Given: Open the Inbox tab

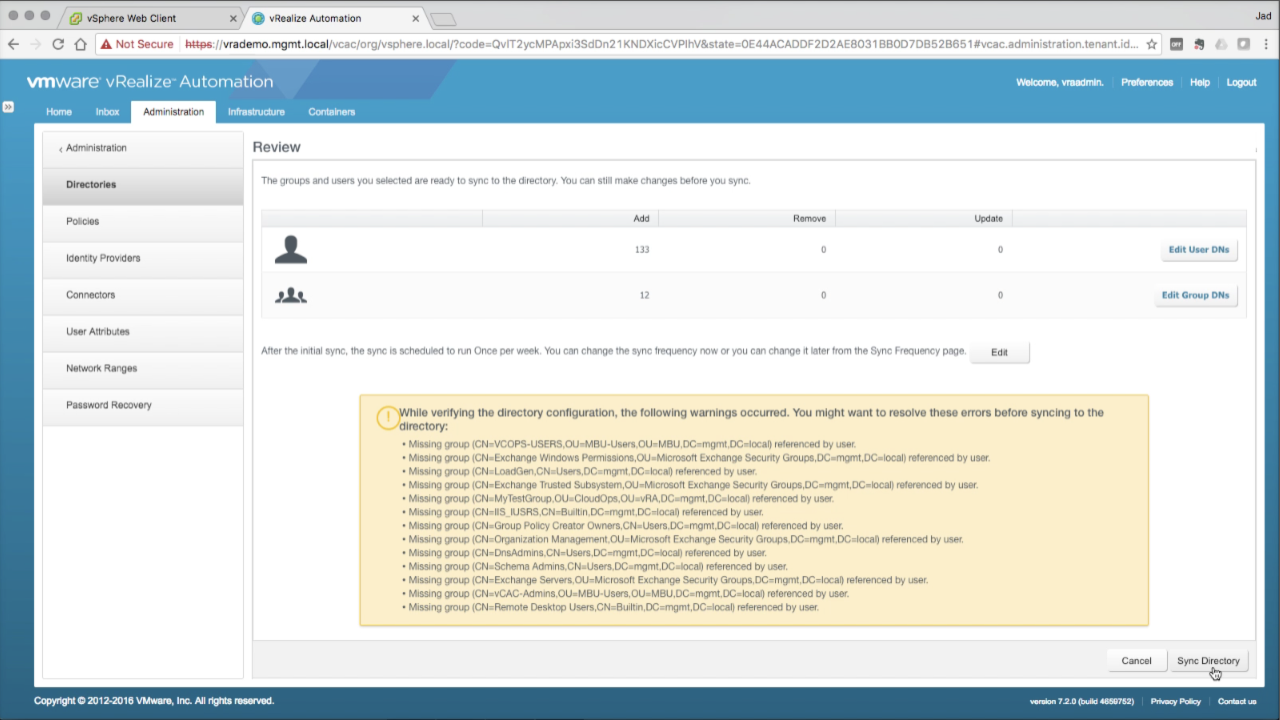Looking at the screenshot, I should (107, 112).
